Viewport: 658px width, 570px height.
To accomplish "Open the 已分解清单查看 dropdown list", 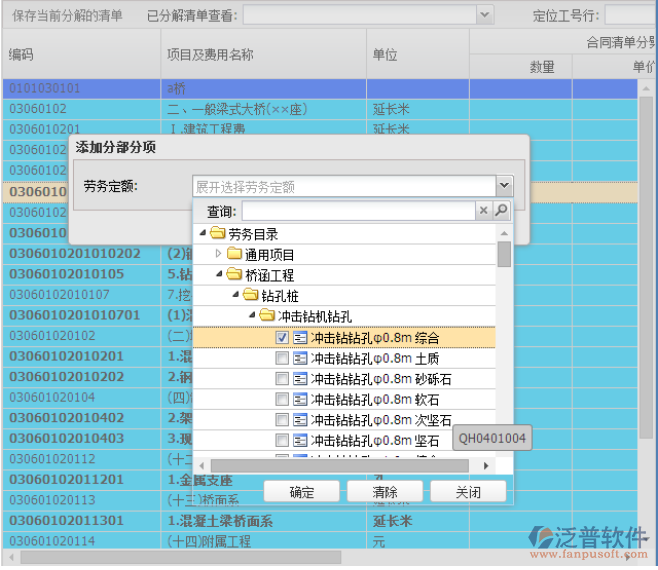I will click(x=485, y=15).
